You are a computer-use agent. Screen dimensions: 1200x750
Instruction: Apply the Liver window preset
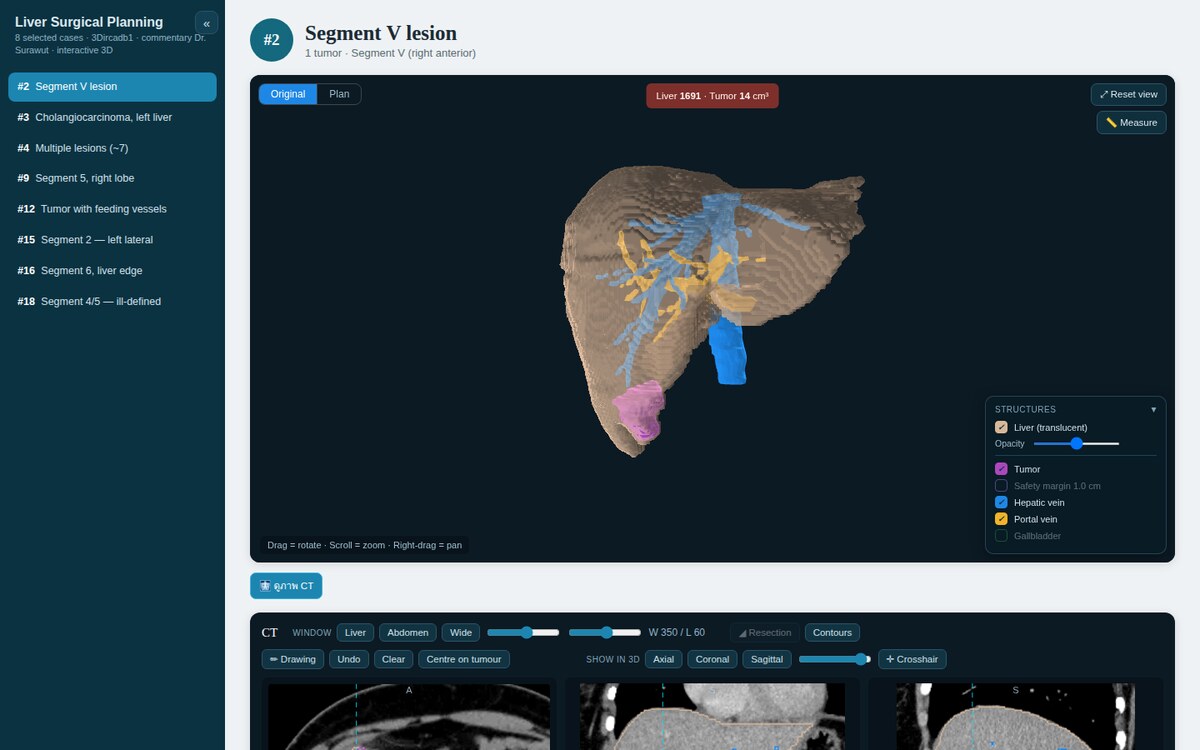pos(355,632)
